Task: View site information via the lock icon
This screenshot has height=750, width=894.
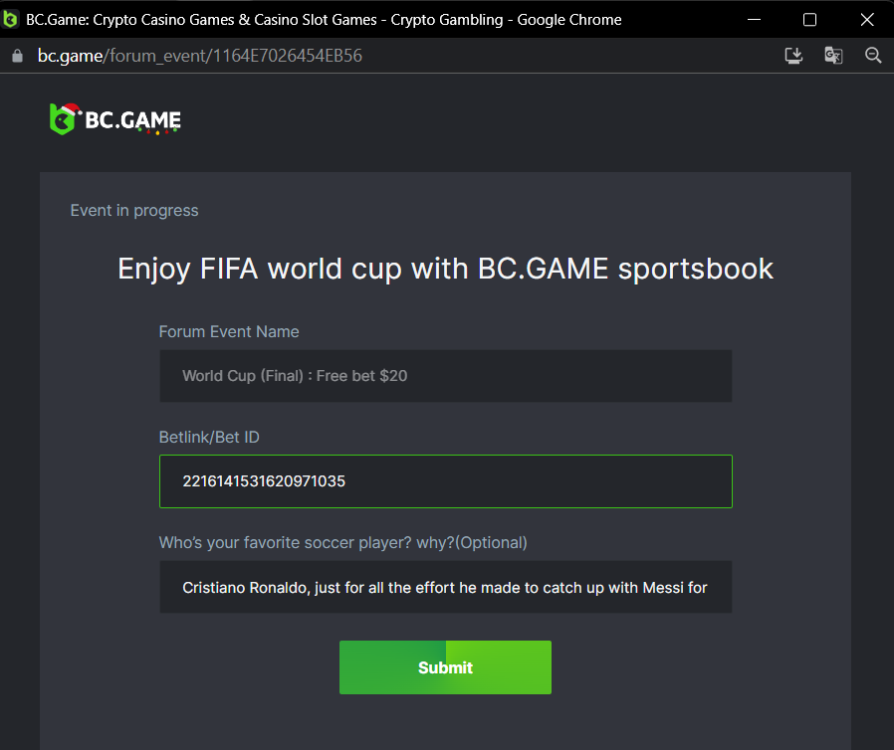Action: pyautogui.click(x=16, y=56)
